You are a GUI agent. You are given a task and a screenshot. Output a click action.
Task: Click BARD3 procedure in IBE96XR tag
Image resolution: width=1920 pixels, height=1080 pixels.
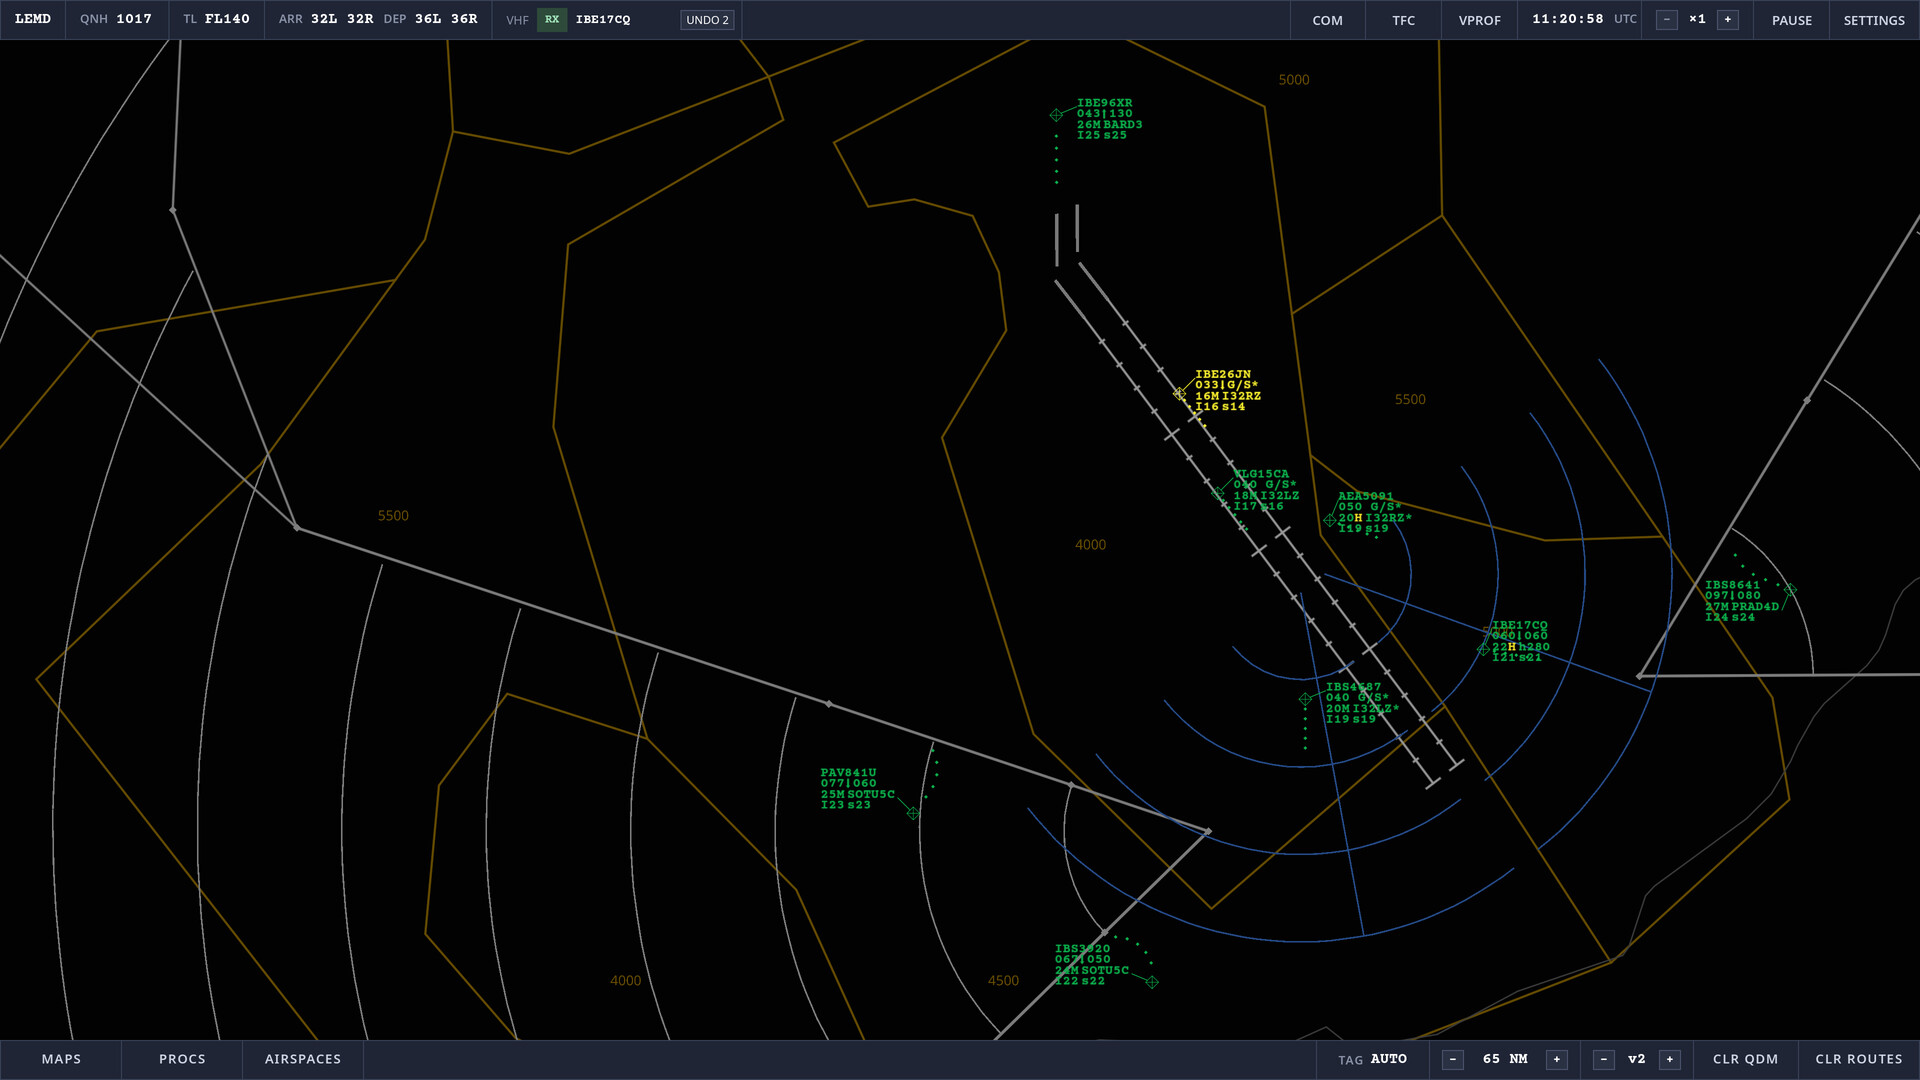click(x=1123, y=125)
